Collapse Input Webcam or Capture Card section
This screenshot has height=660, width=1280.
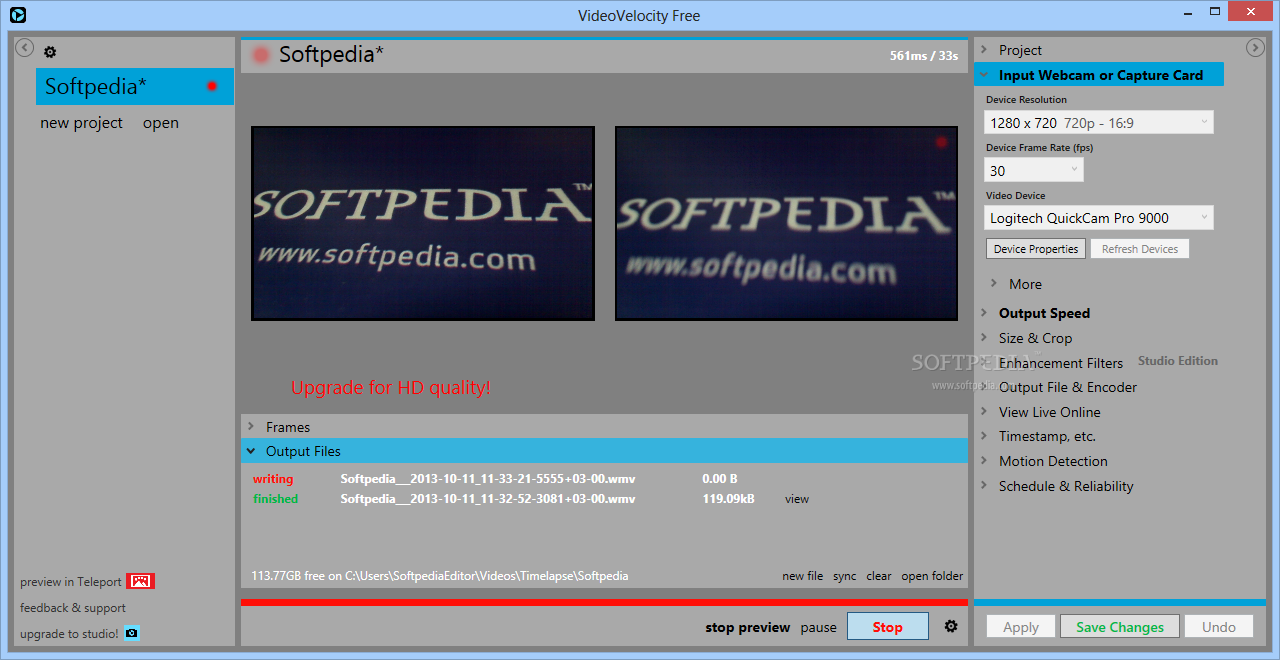[1098, 75]
